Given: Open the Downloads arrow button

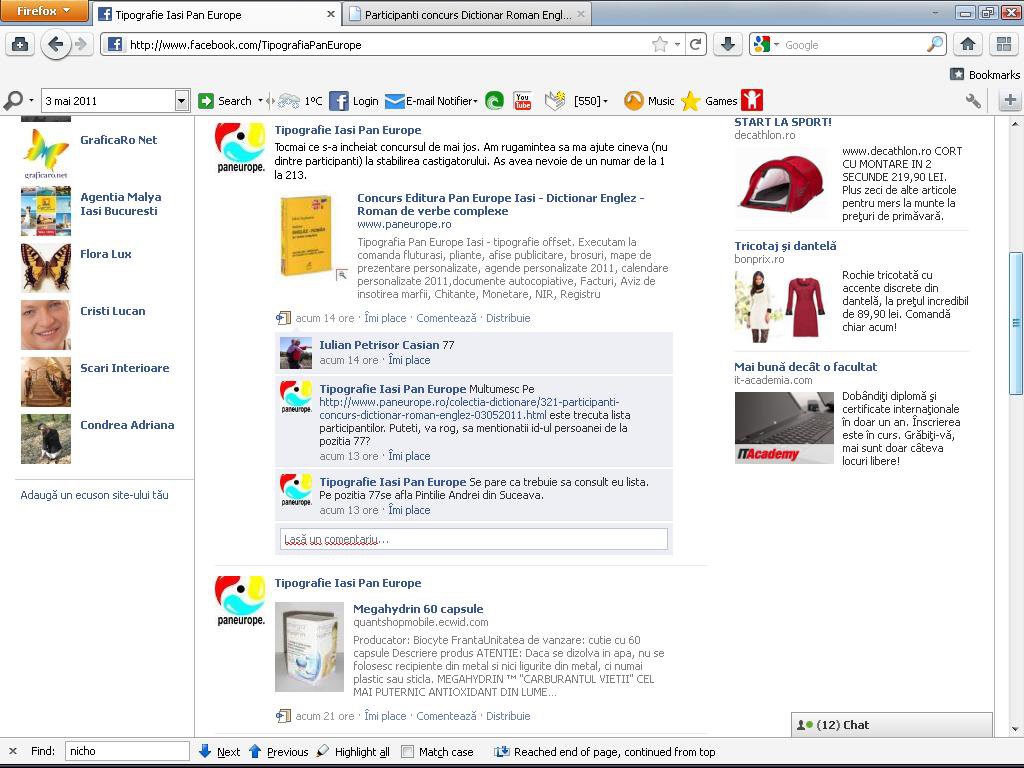Looking at the screenshot, I should click(728, 44).
